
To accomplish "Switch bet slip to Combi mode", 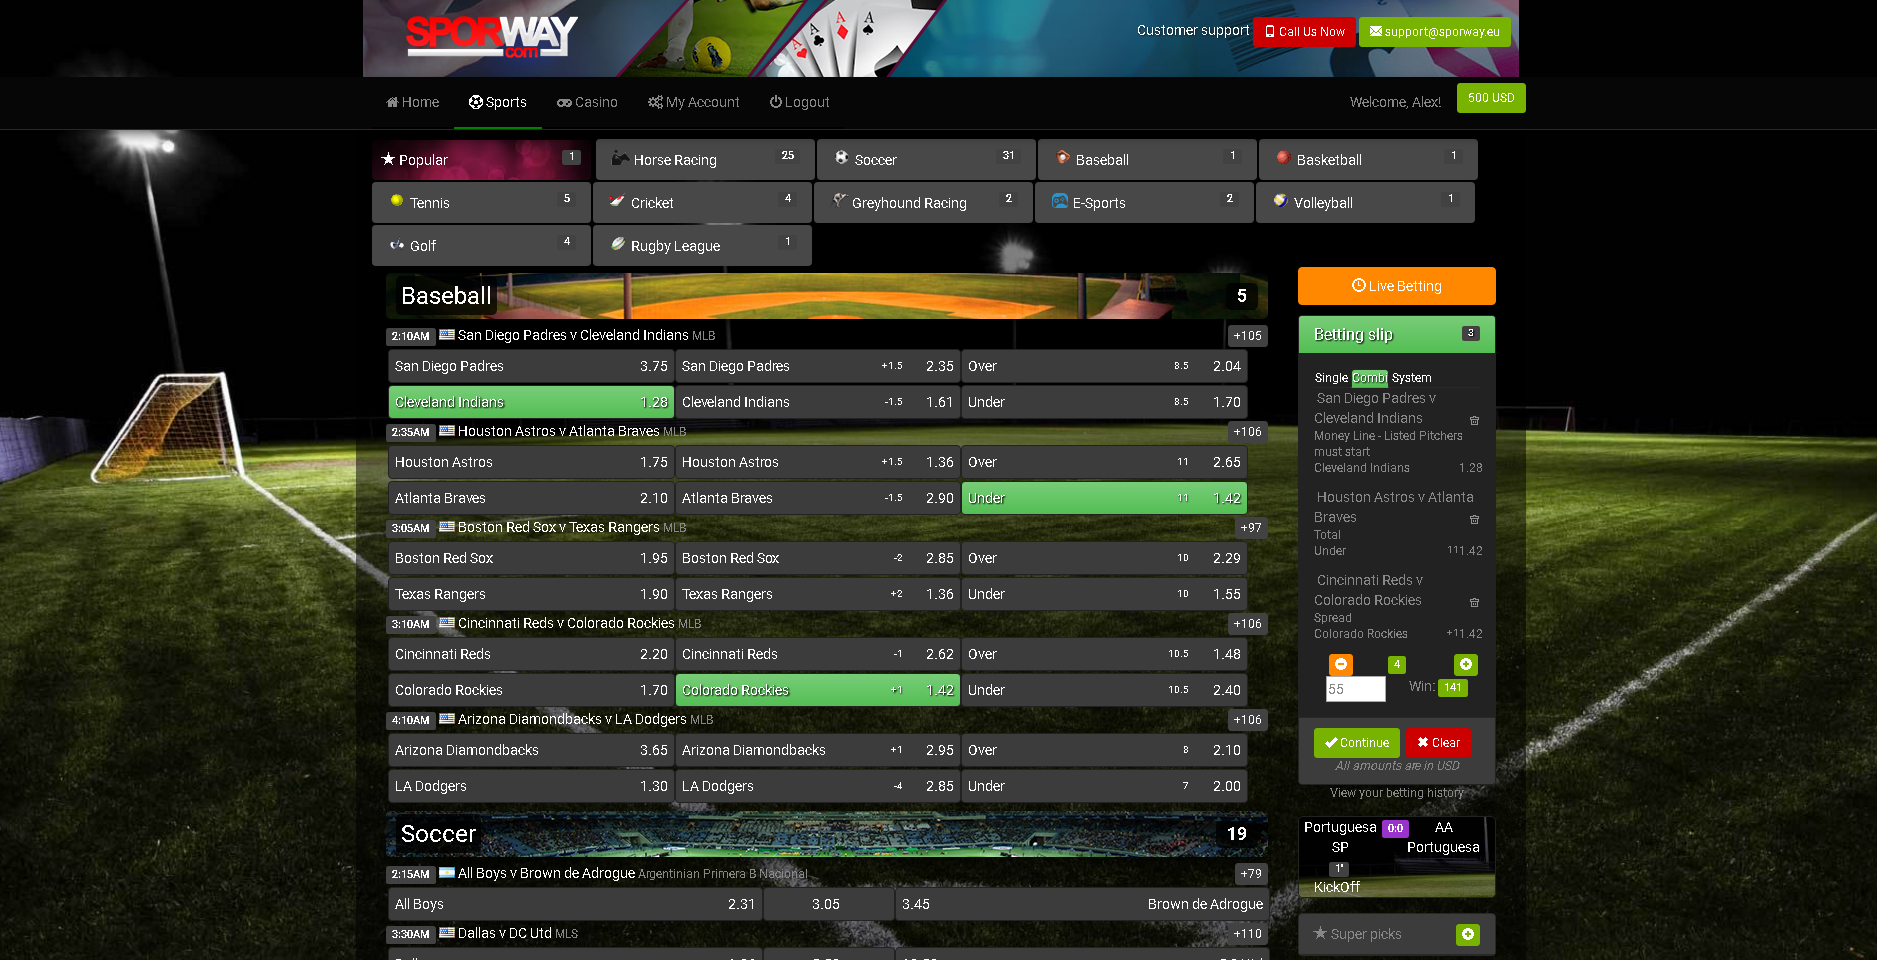I will 1369,378.
